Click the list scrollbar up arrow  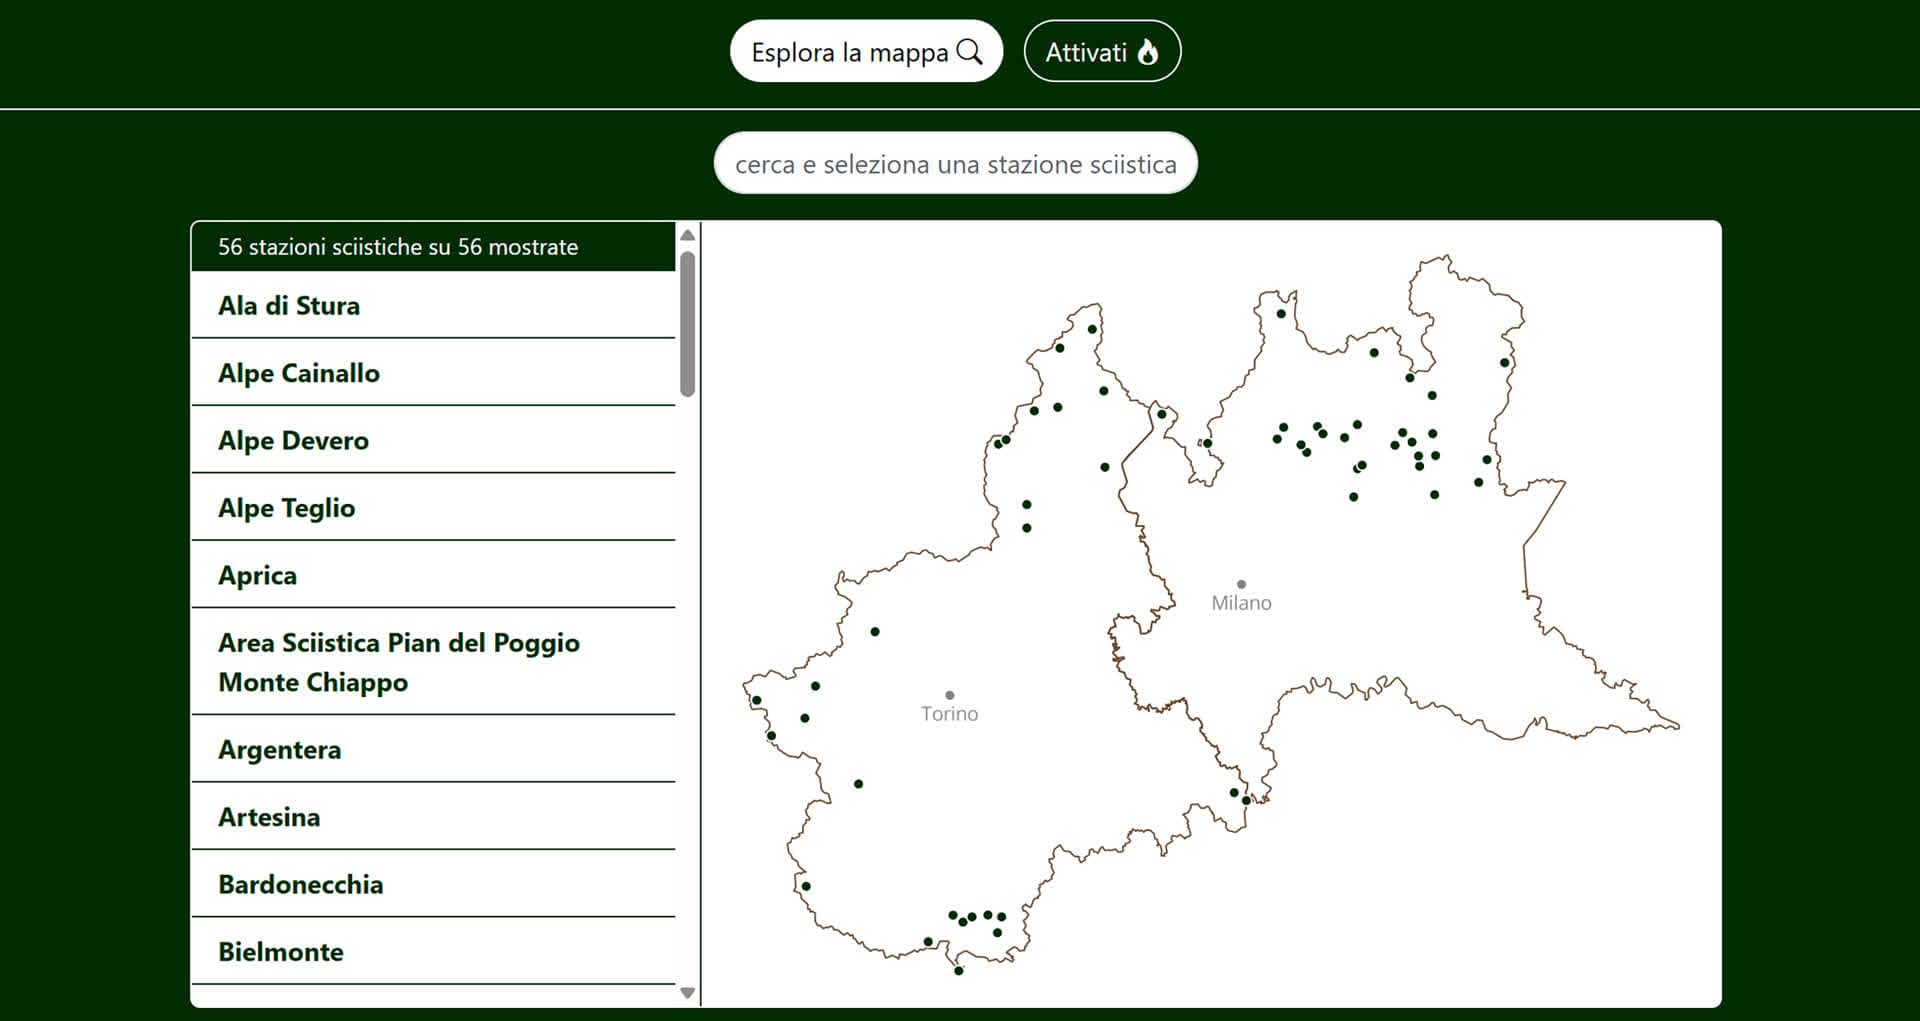[x=687, y=235]
